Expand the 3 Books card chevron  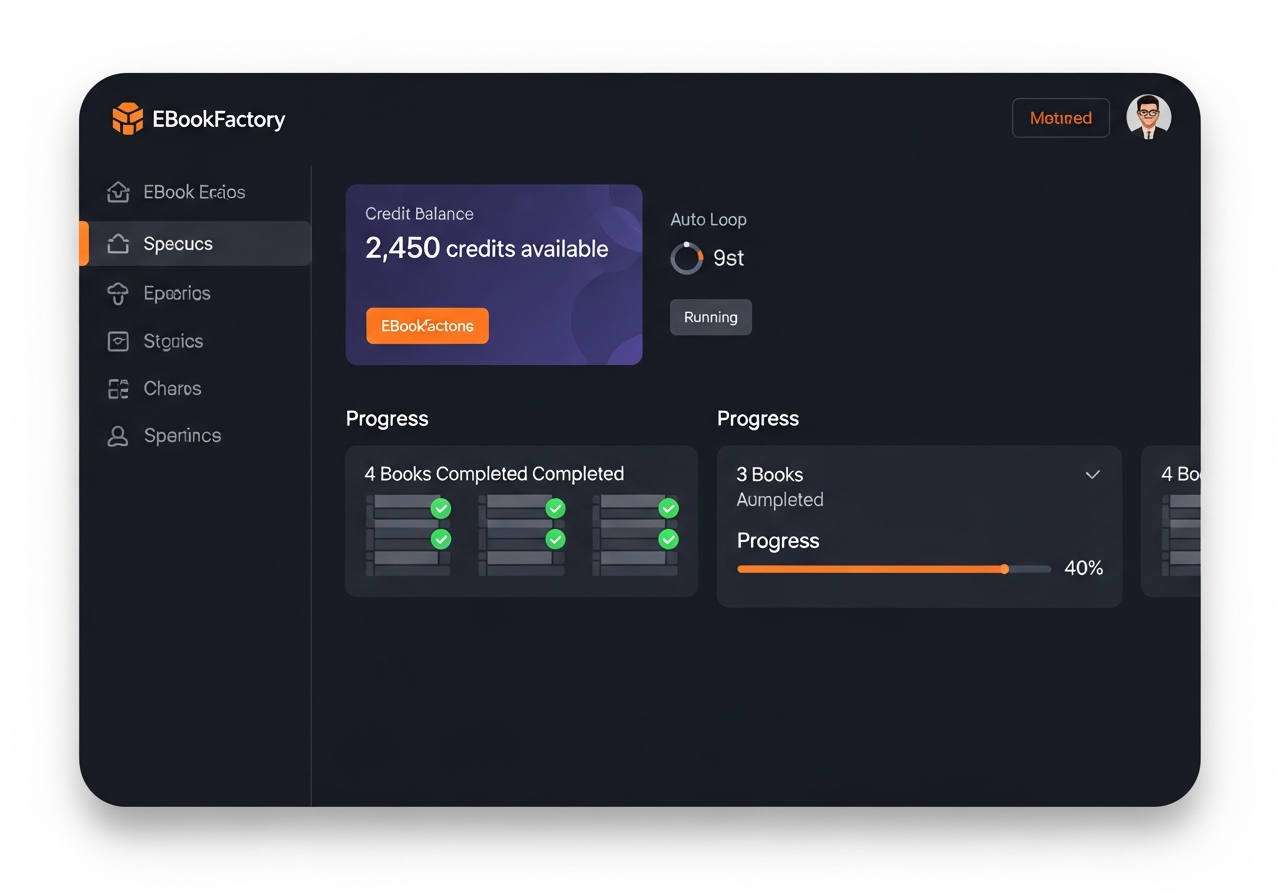[x=1092, y=475]
